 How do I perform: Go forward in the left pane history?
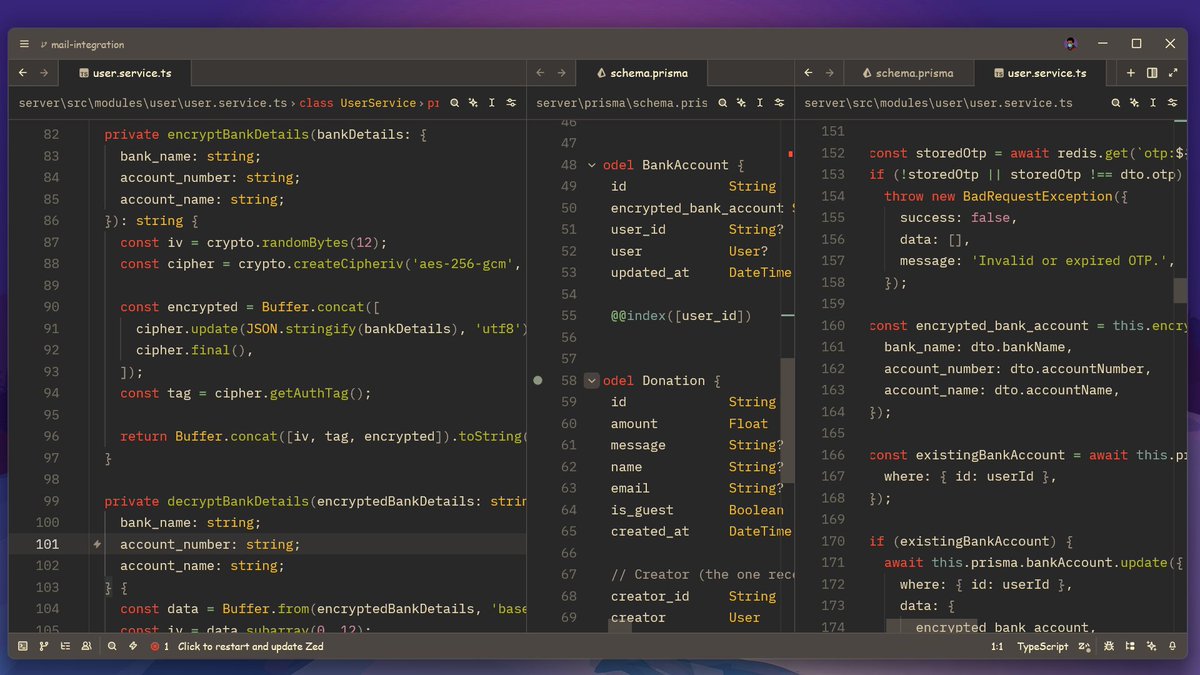click(44, 73)
